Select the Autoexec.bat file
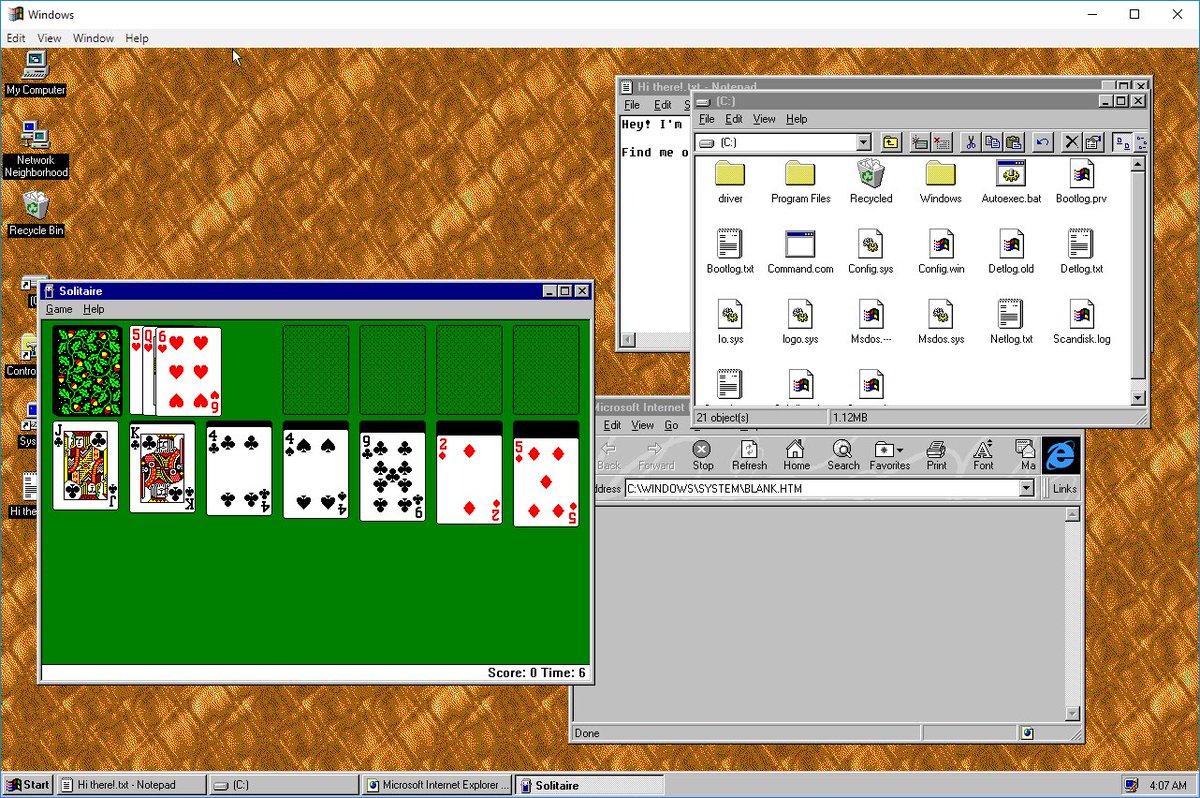 [1011, 182]
